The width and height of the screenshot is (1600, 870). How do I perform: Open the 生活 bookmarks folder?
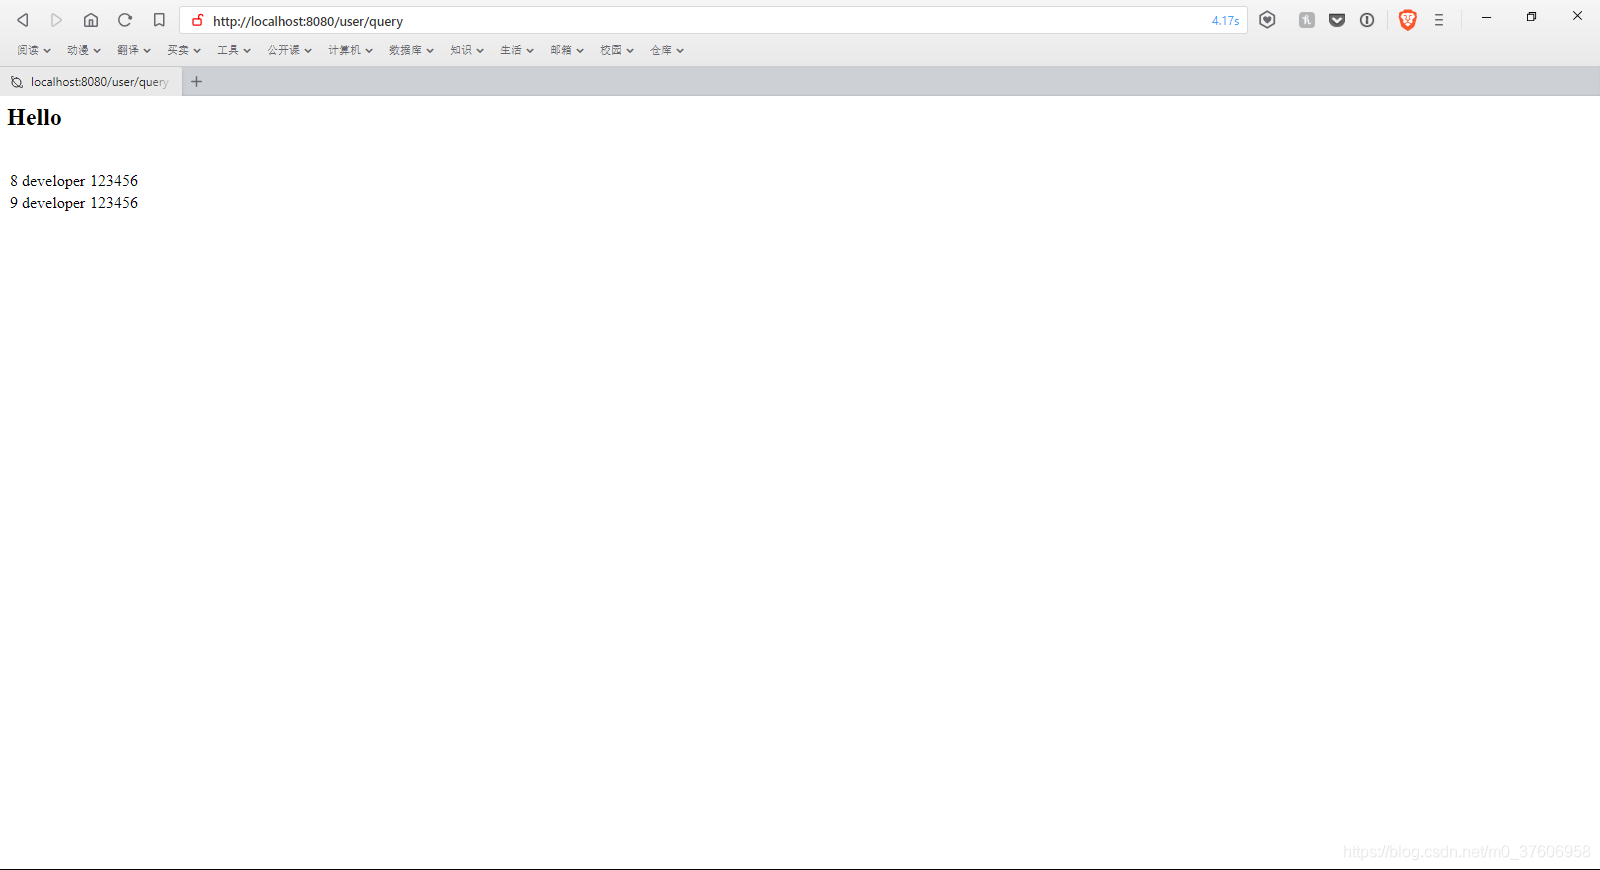click(x=517, y=50)
